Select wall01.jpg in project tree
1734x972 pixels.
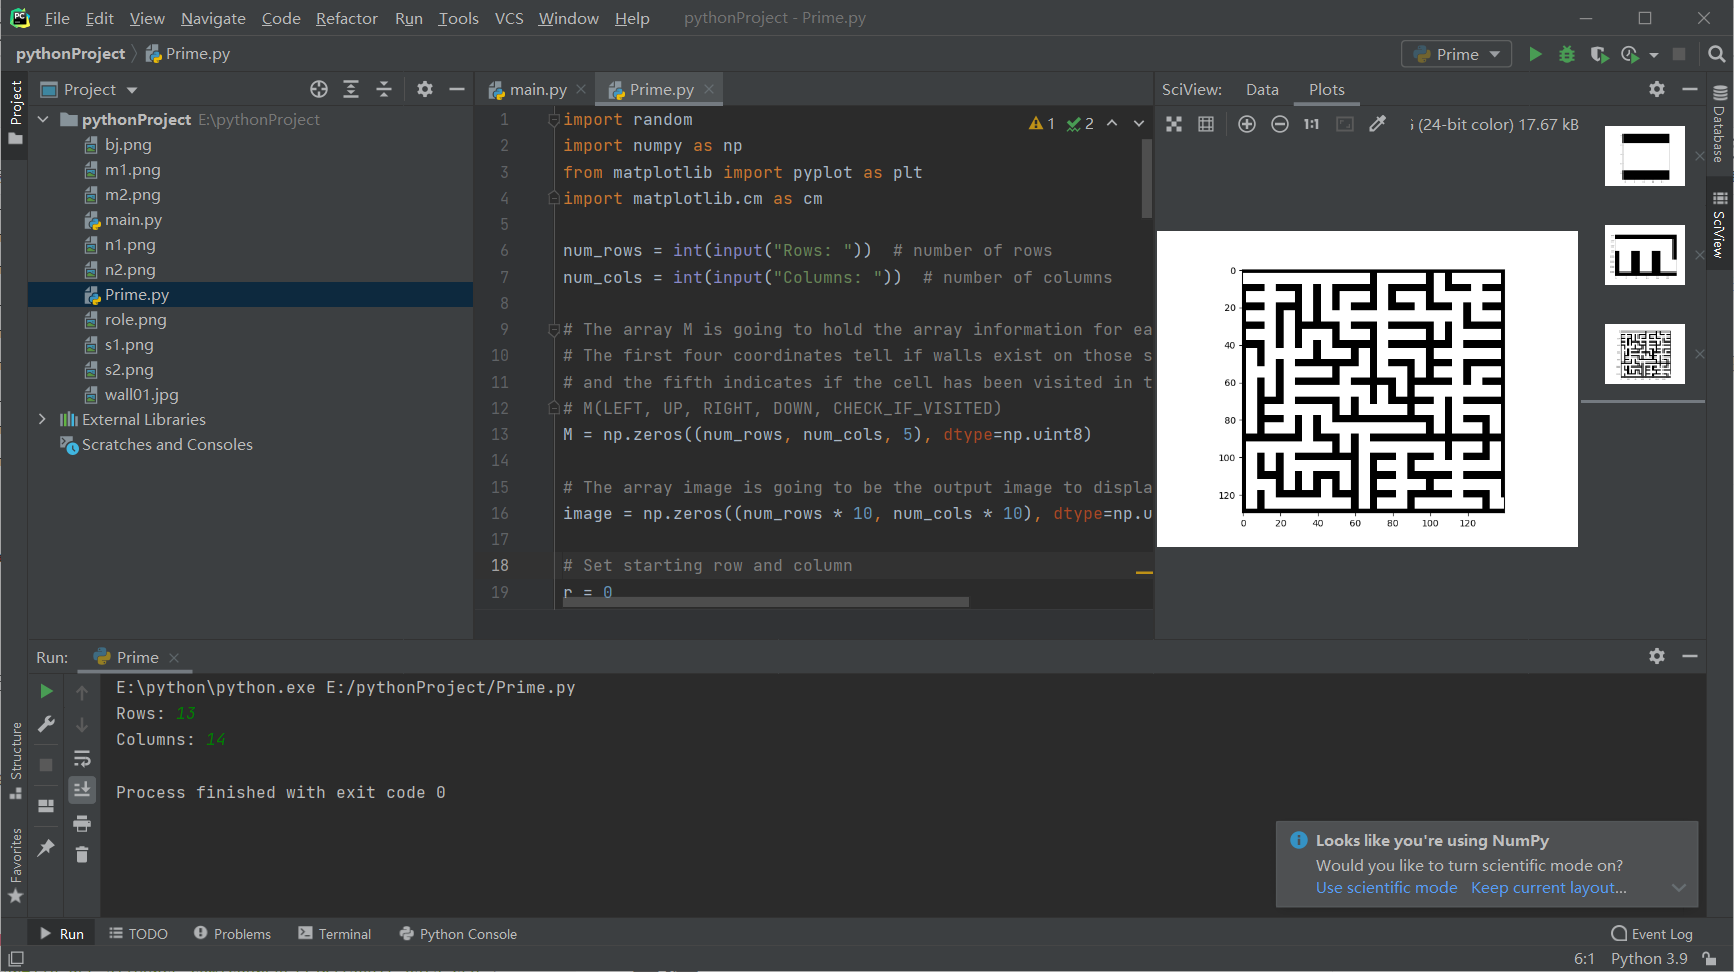coord(141,394)
